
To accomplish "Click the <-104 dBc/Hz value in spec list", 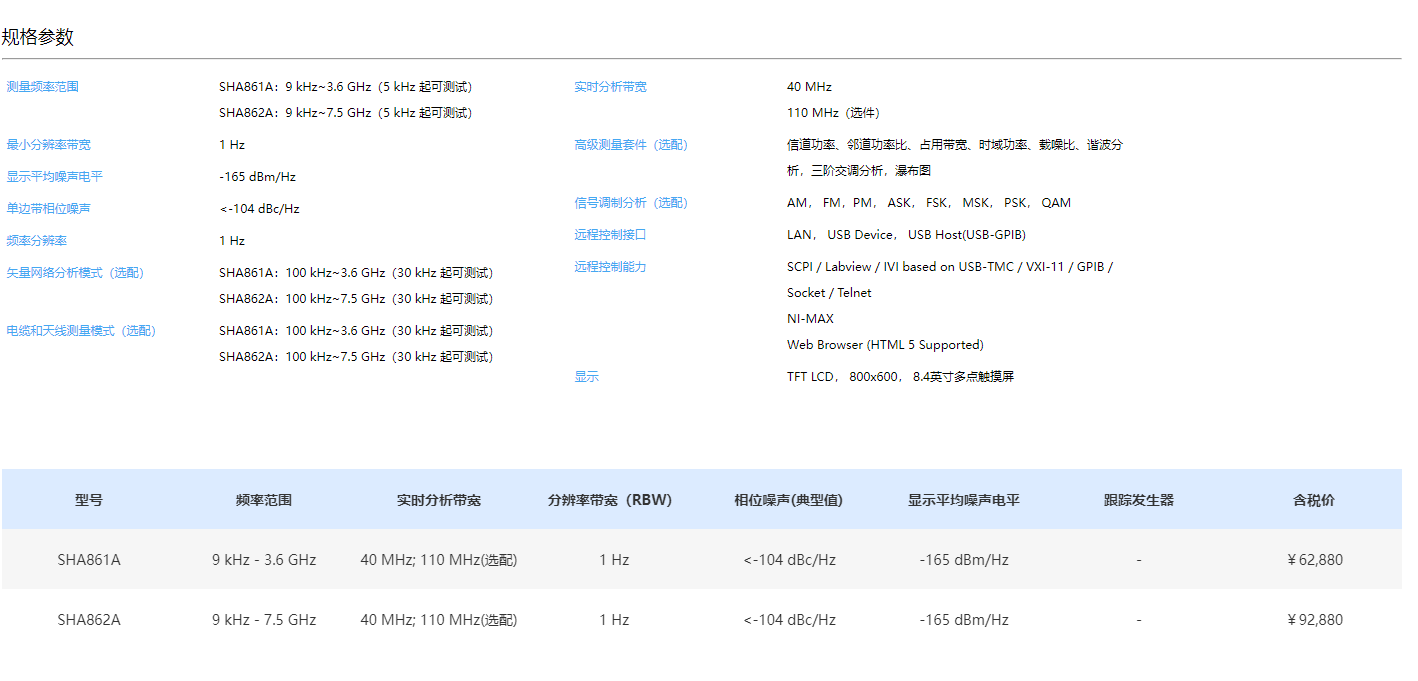I will [x=259, y=209].
